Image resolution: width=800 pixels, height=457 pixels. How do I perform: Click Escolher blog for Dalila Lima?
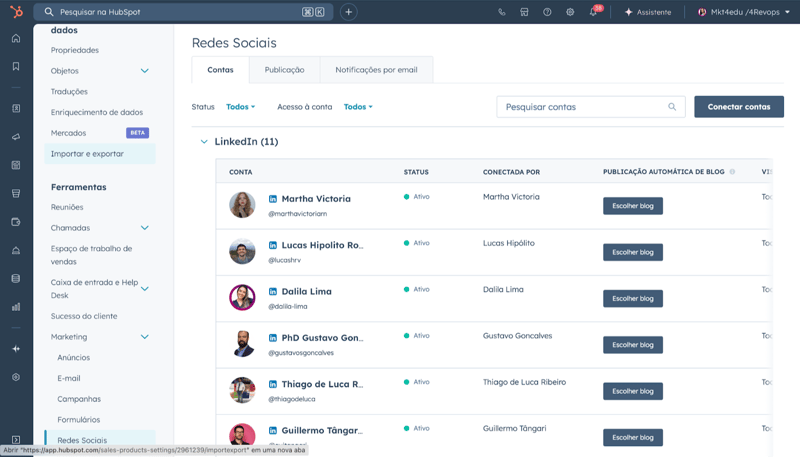(633, 299)
